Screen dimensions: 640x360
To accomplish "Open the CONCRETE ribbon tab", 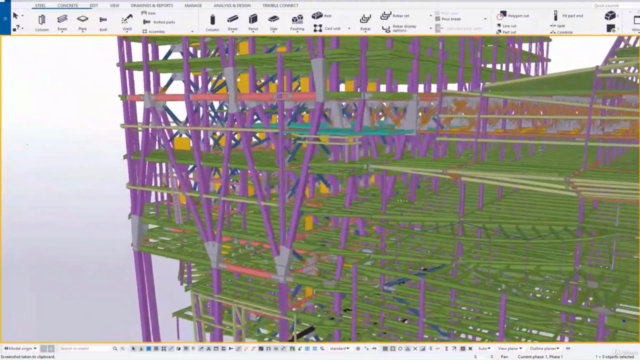I will click(67, 5).
